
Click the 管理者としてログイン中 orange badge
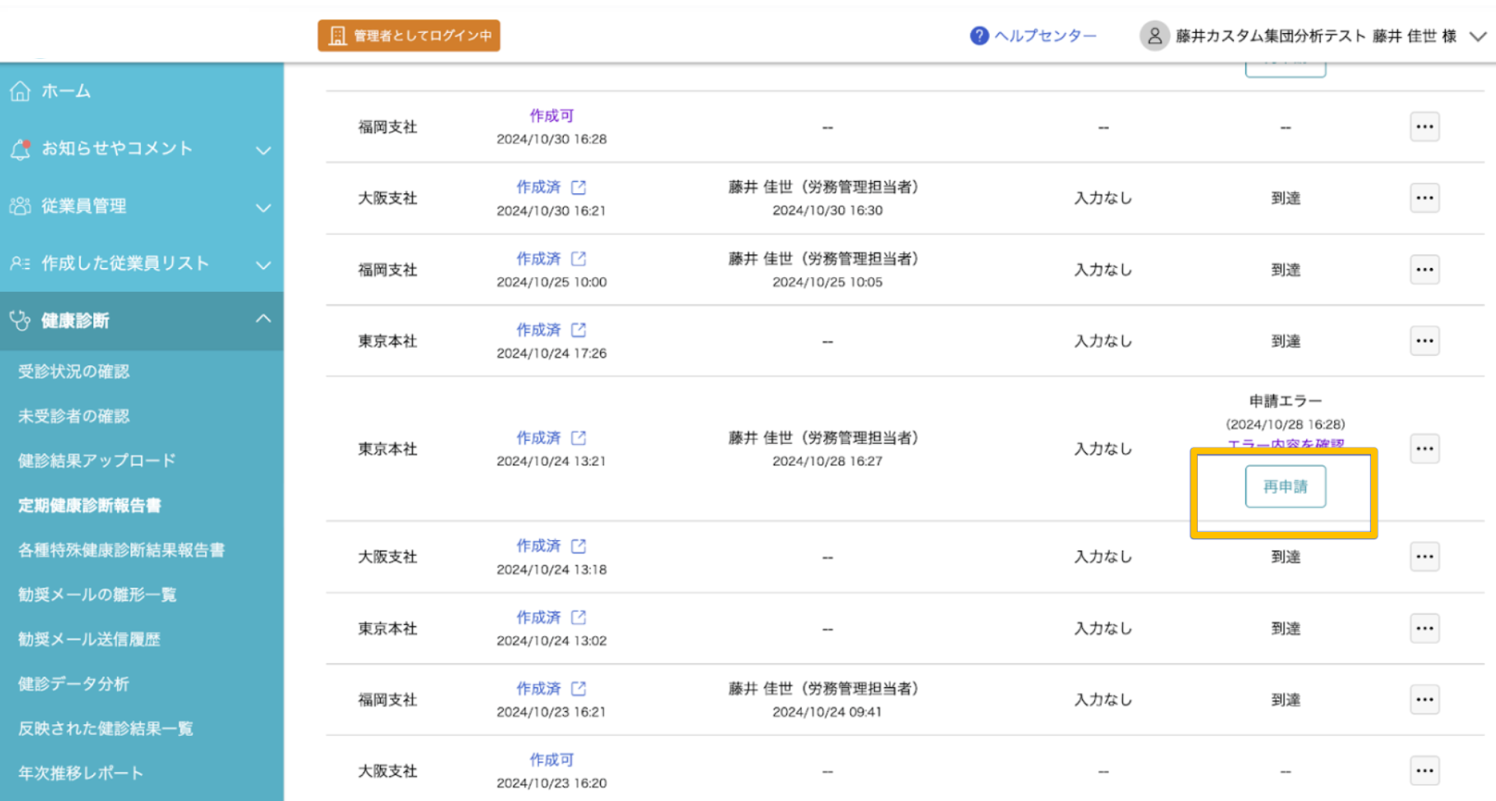pyautogui.click(x=409, y=36)
